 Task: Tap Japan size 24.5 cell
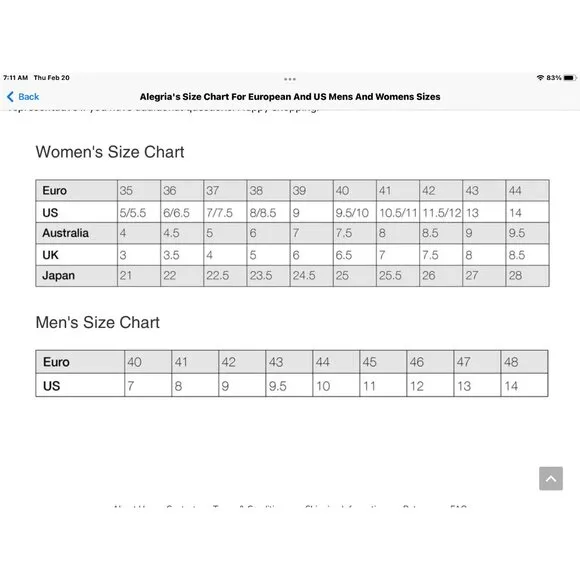pyautogui.click(x=311, y=276)
